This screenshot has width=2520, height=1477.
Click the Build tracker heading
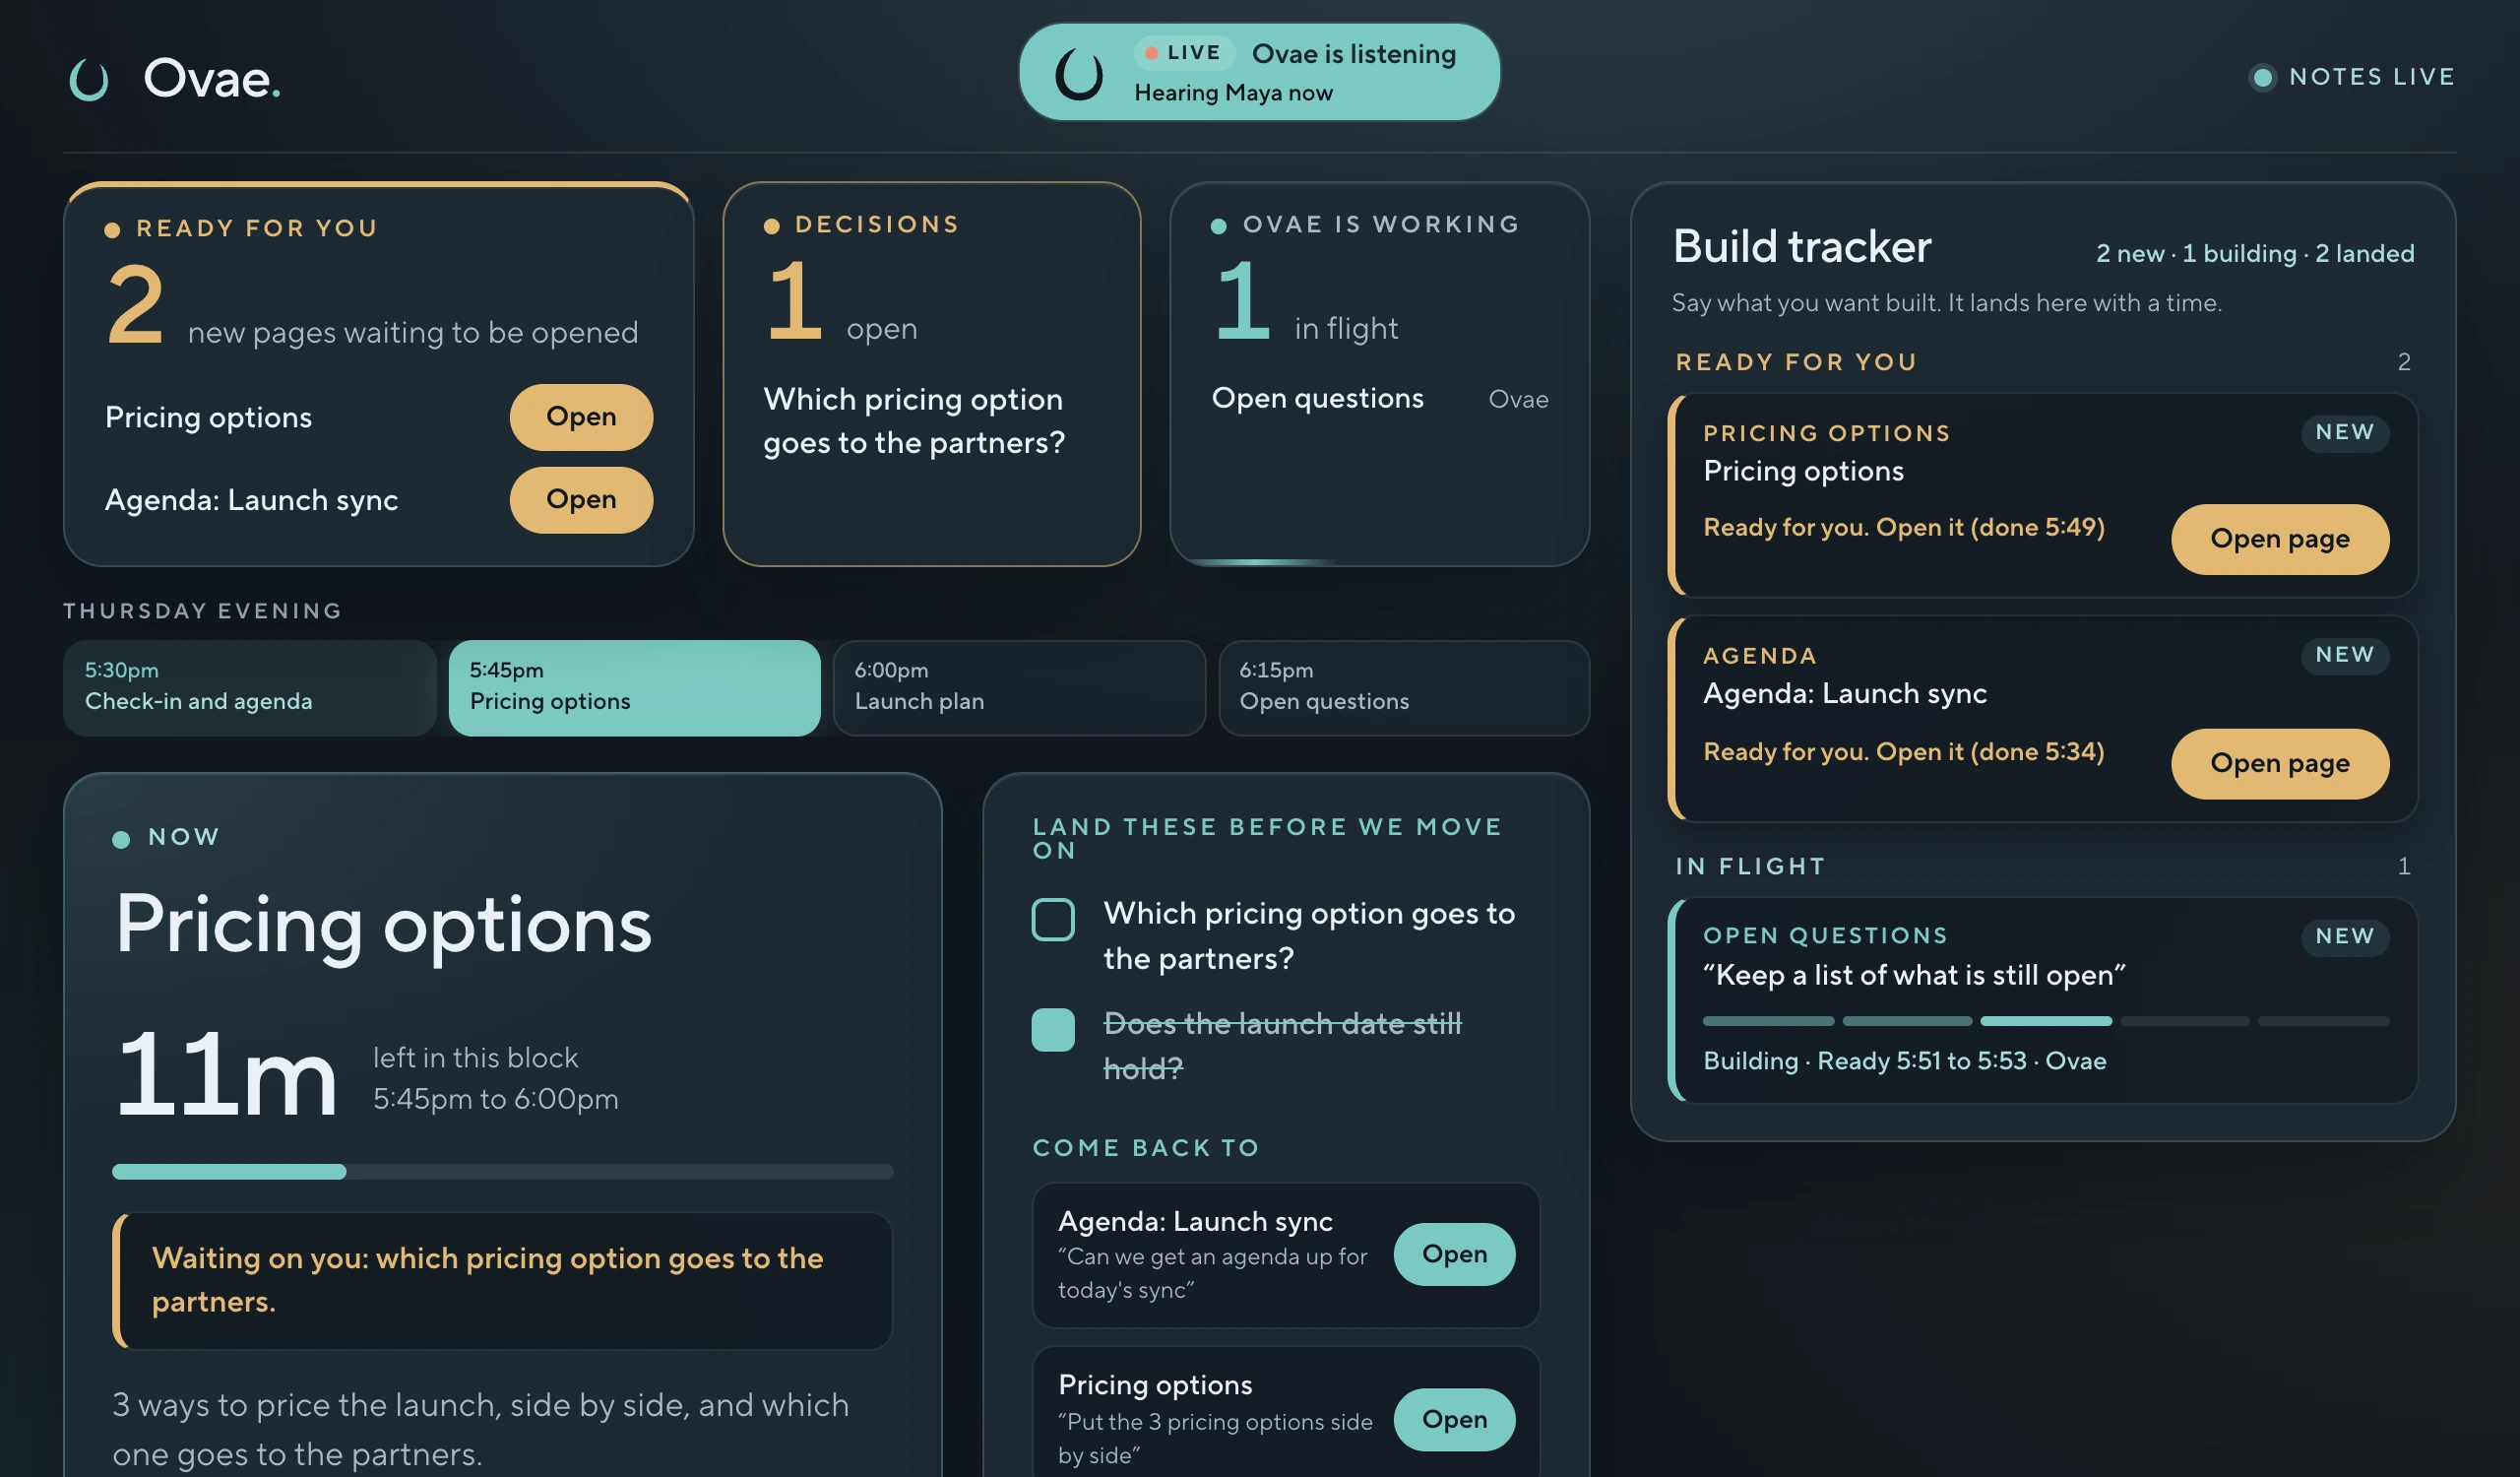pos(1802,247)
